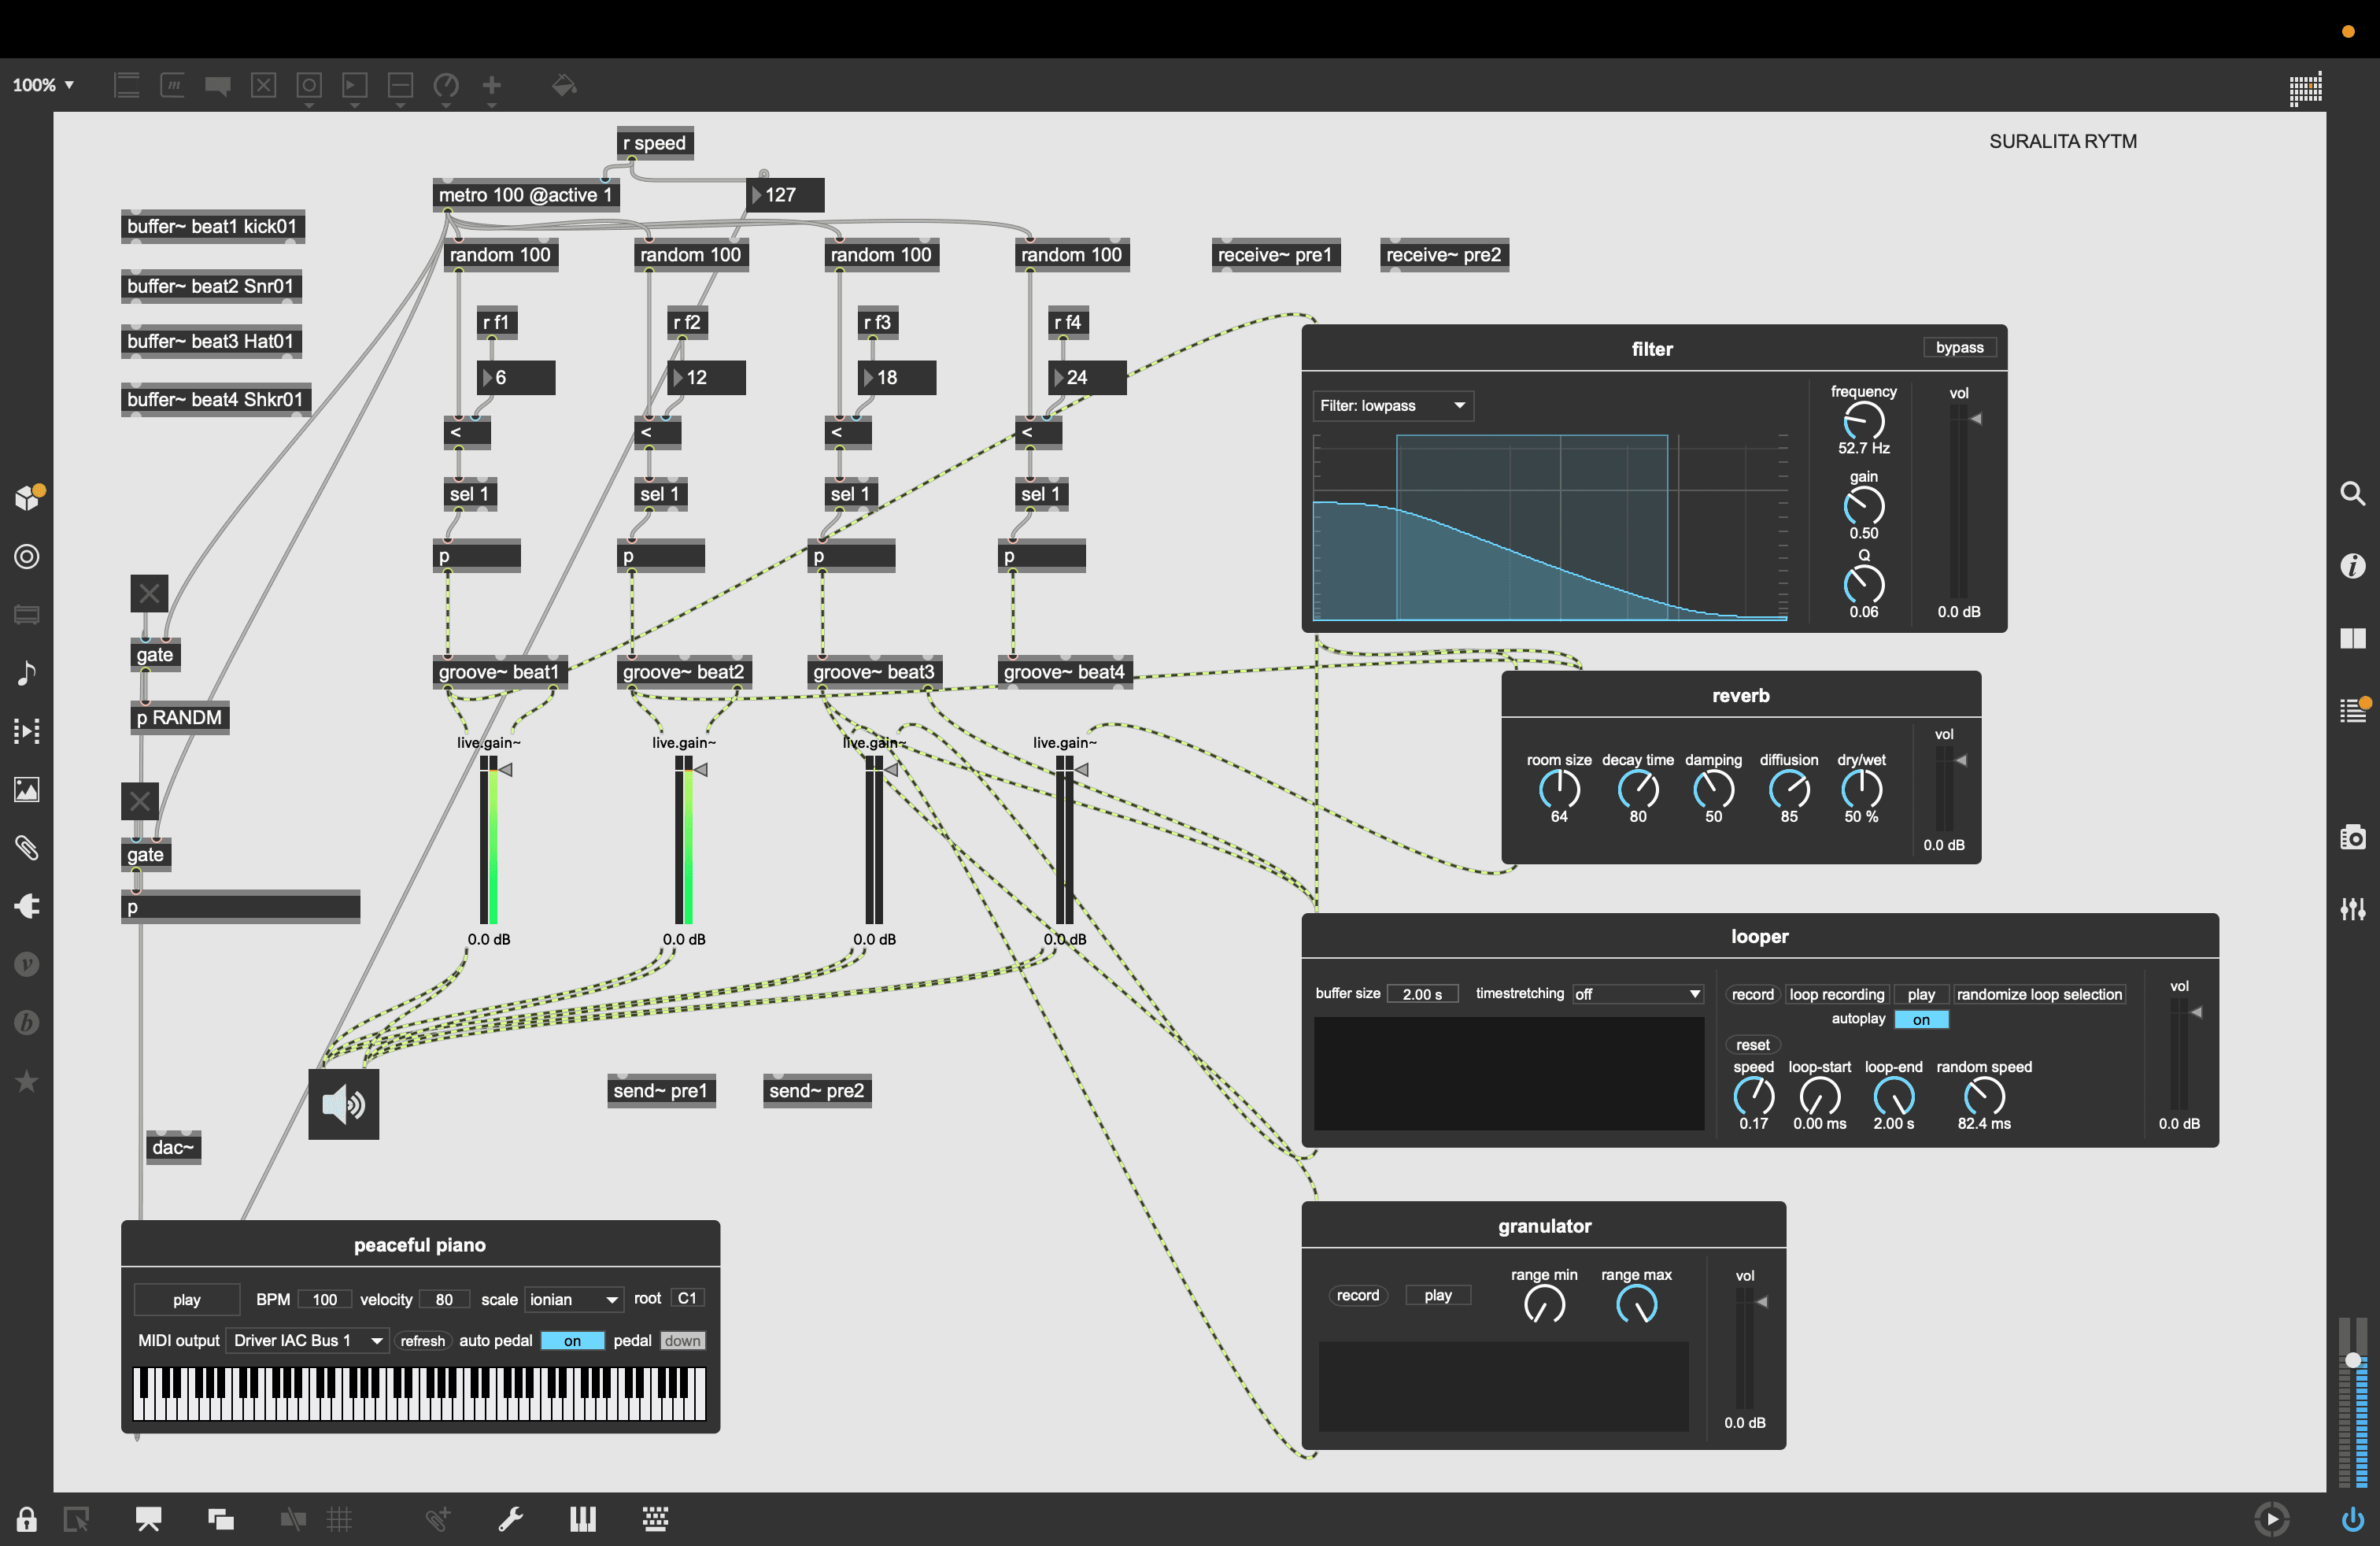Viewport: 2380px width, 1546px height.
Task: Adjust looper speed dial
Action: pos(1753,1096)
